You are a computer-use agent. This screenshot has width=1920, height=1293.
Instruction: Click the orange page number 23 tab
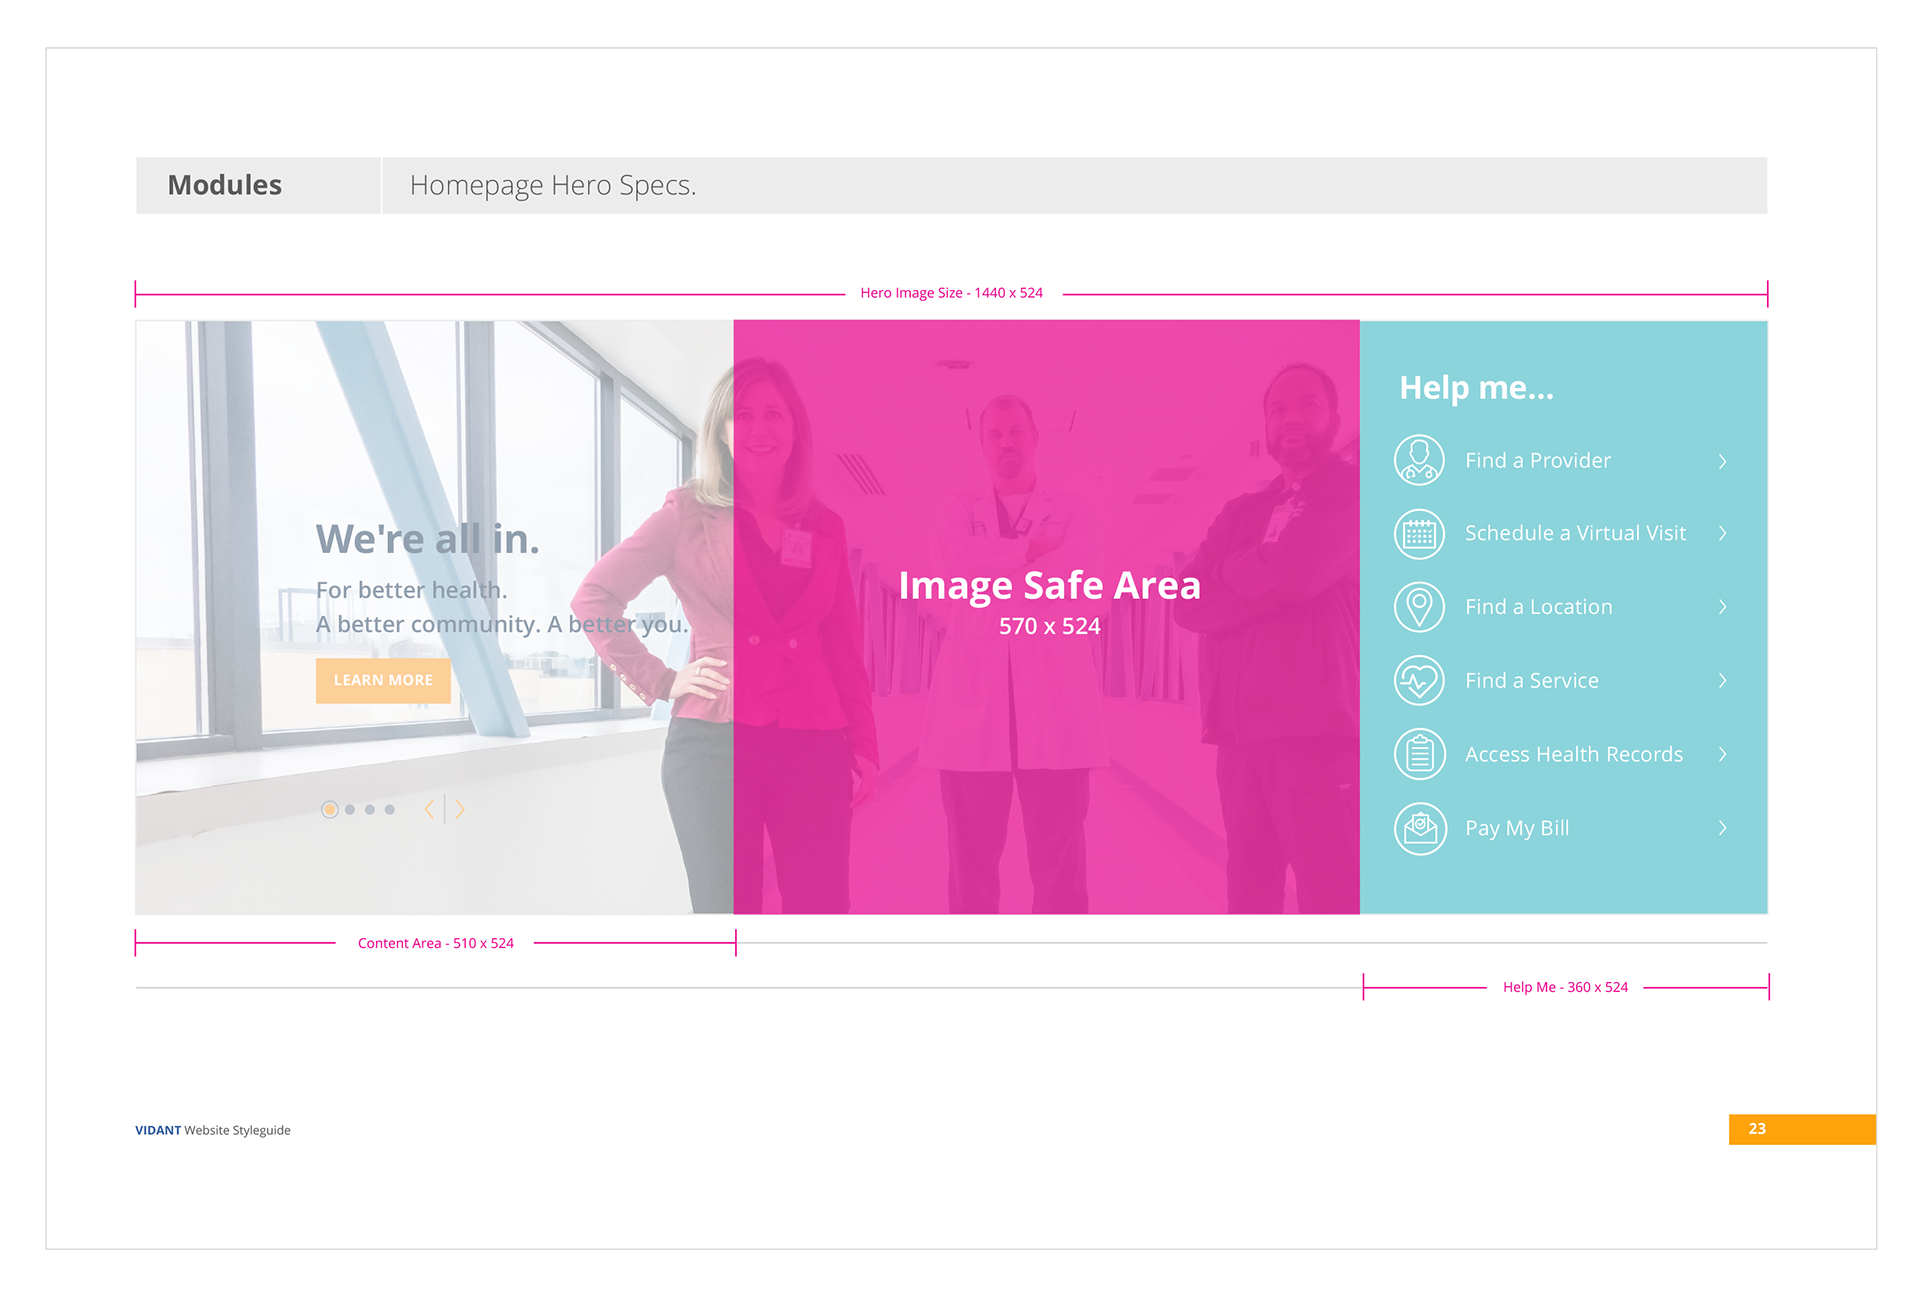1802,1129
